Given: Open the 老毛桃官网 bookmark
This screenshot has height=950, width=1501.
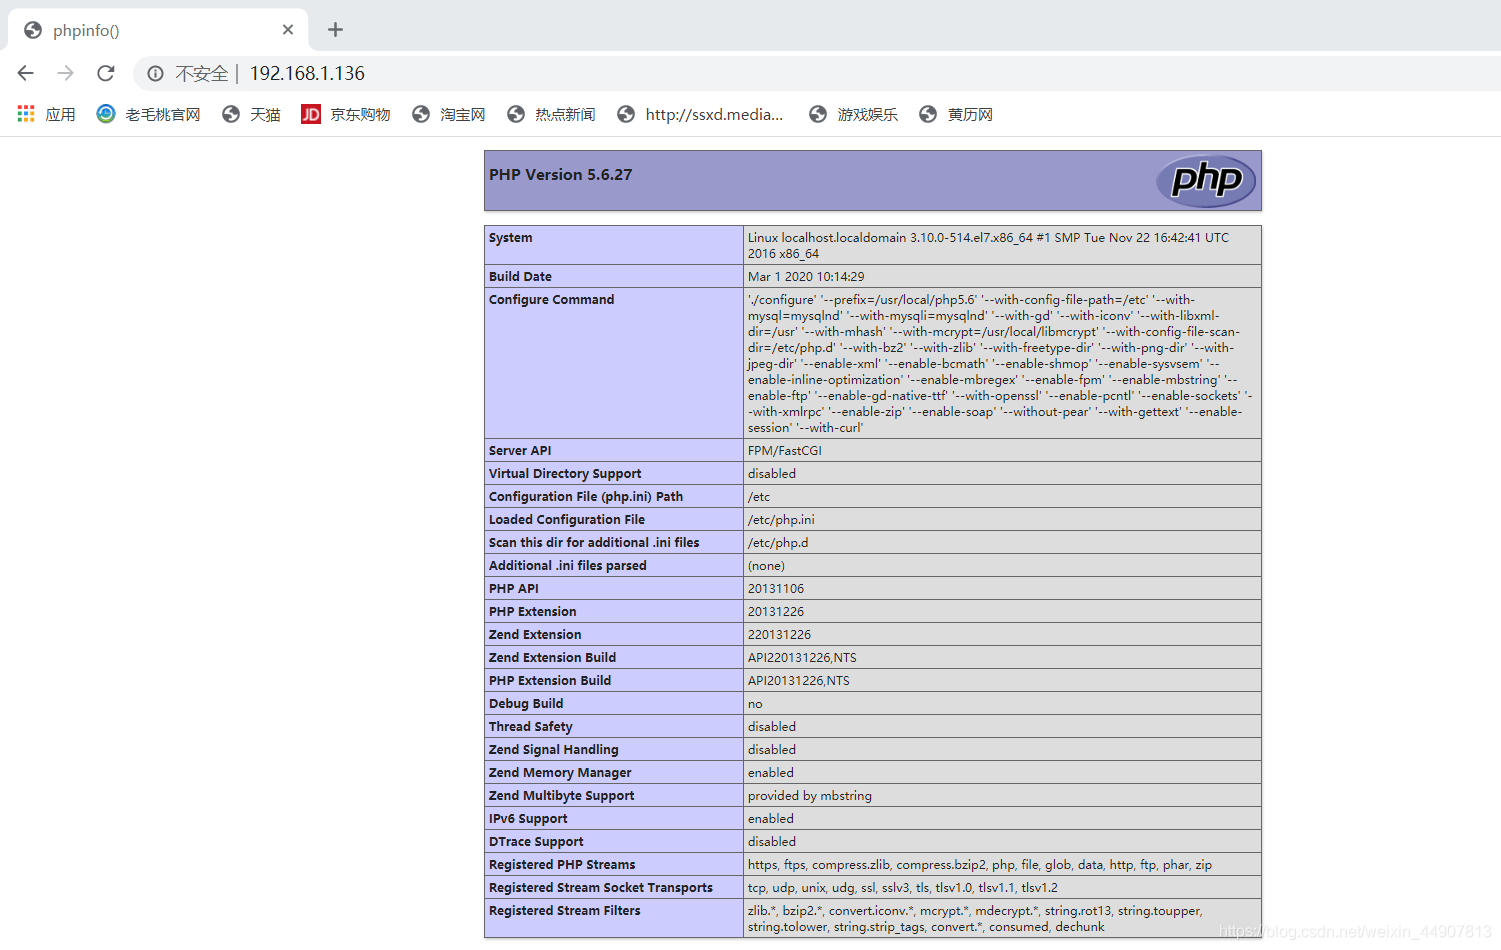Looking at the screenshot, I should 148,114.
